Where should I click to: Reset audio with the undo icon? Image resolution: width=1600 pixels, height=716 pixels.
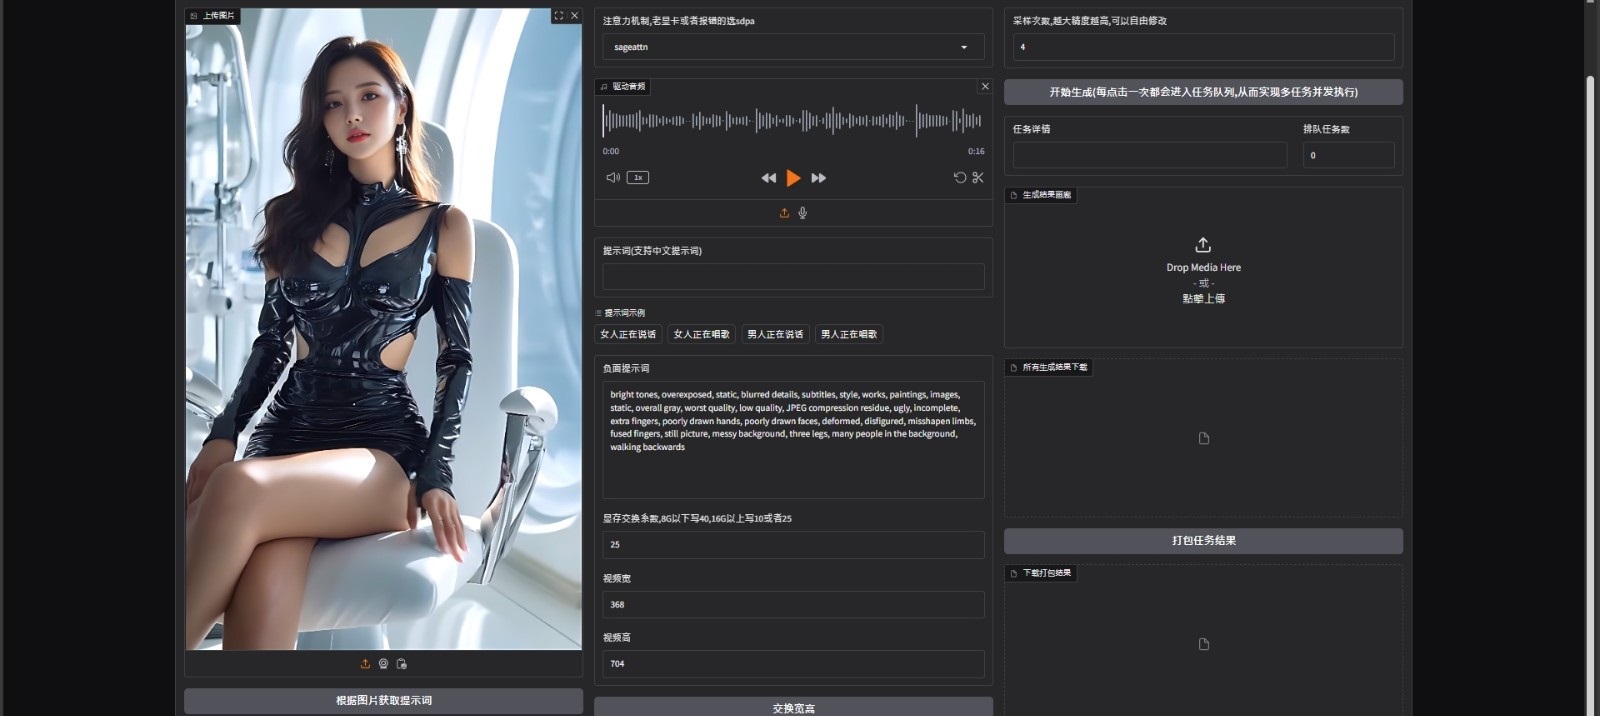click(x=960, y=178)
